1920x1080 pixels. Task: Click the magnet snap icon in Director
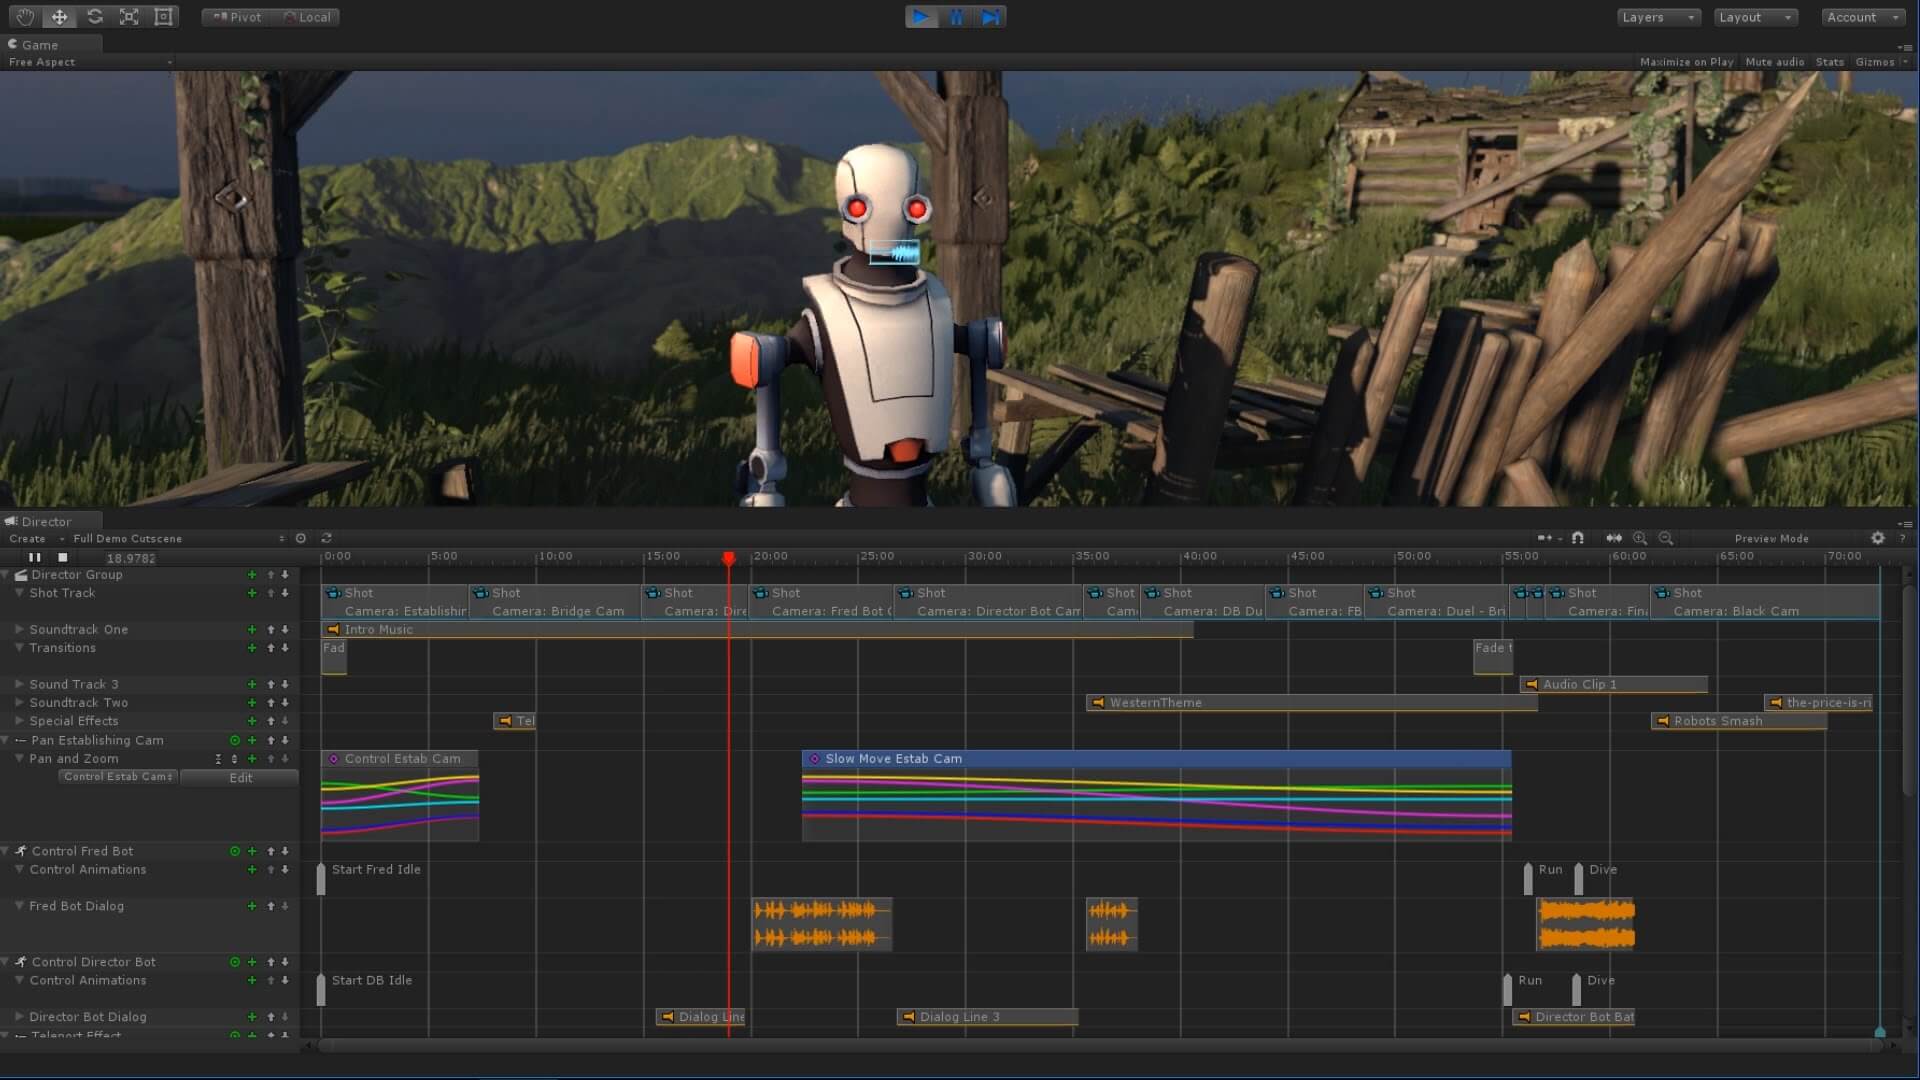tap(1578, 538)
